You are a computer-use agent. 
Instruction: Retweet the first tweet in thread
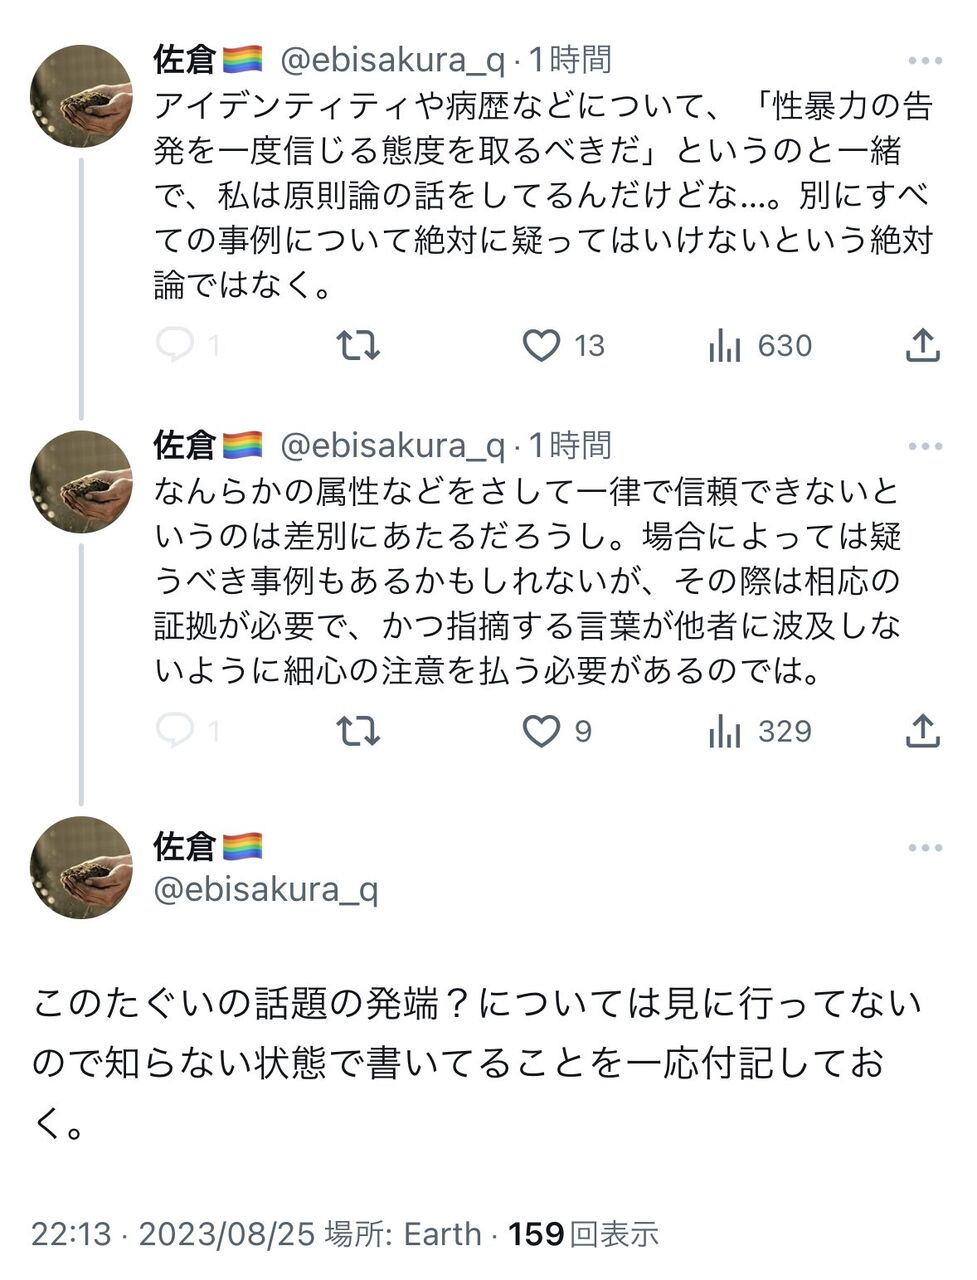pos(357,345)
